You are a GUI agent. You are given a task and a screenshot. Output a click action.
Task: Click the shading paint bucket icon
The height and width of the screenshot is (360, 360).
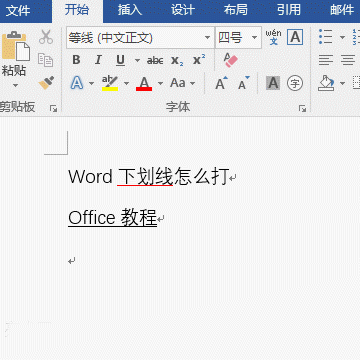(x=326, y=83)
